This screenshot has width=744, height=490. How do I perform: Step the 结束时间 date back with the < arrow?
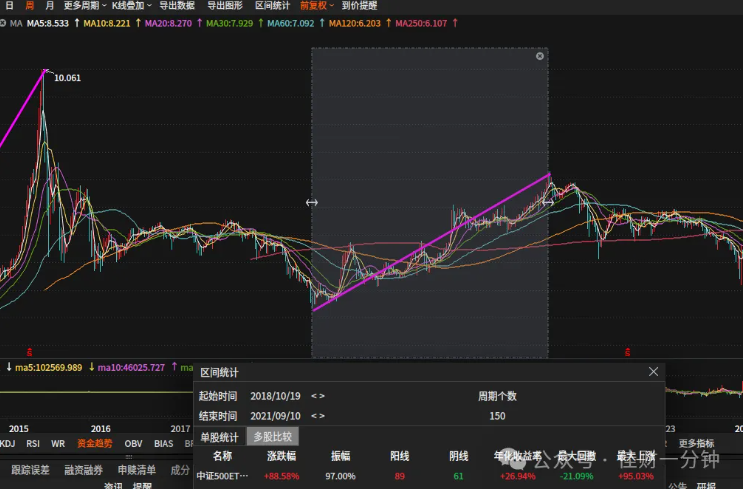pos(313,416)
